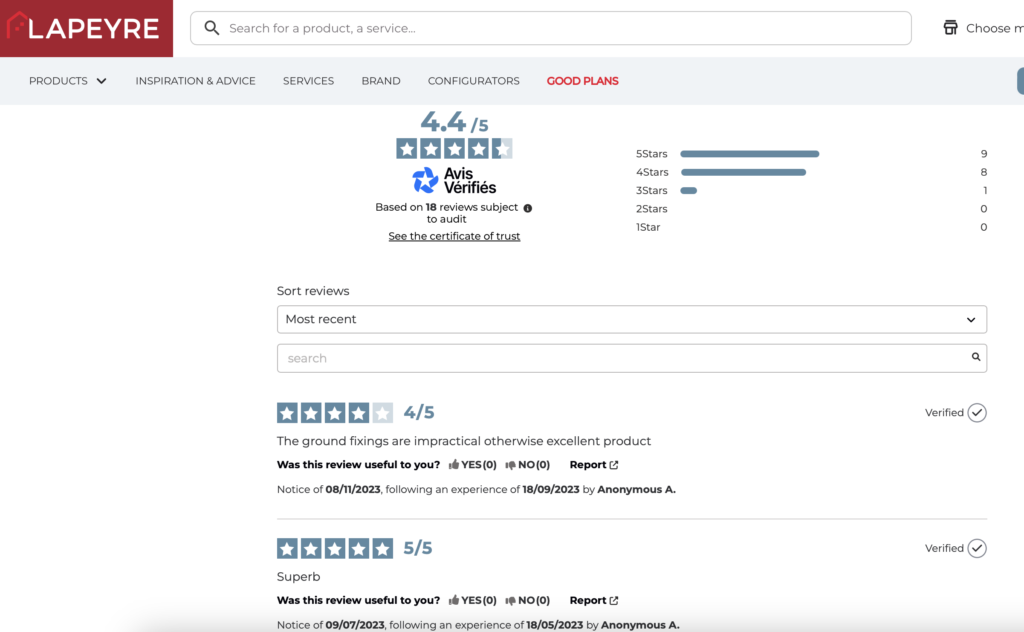Click Verified checkmark on the 4/5 review

click(977, 413)
